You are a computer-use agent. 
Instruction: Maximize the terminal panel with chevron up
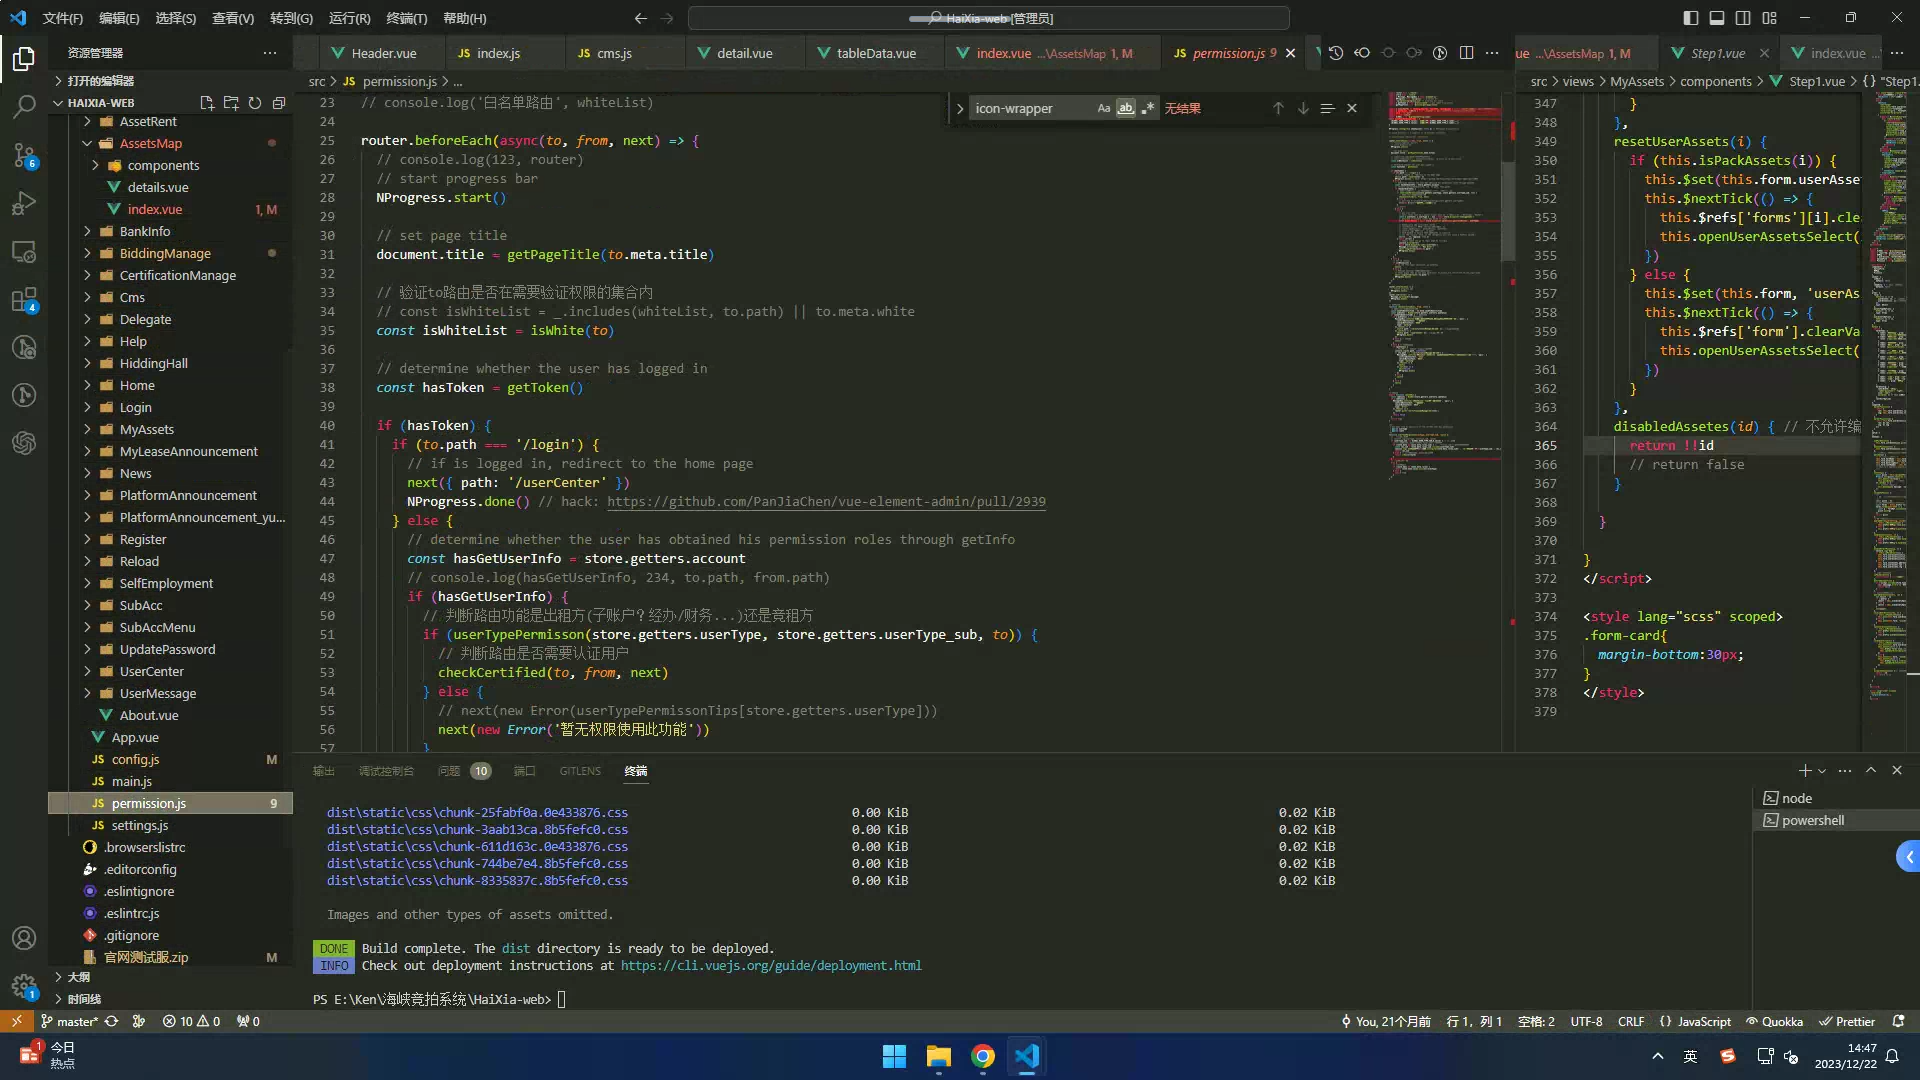1871,770
